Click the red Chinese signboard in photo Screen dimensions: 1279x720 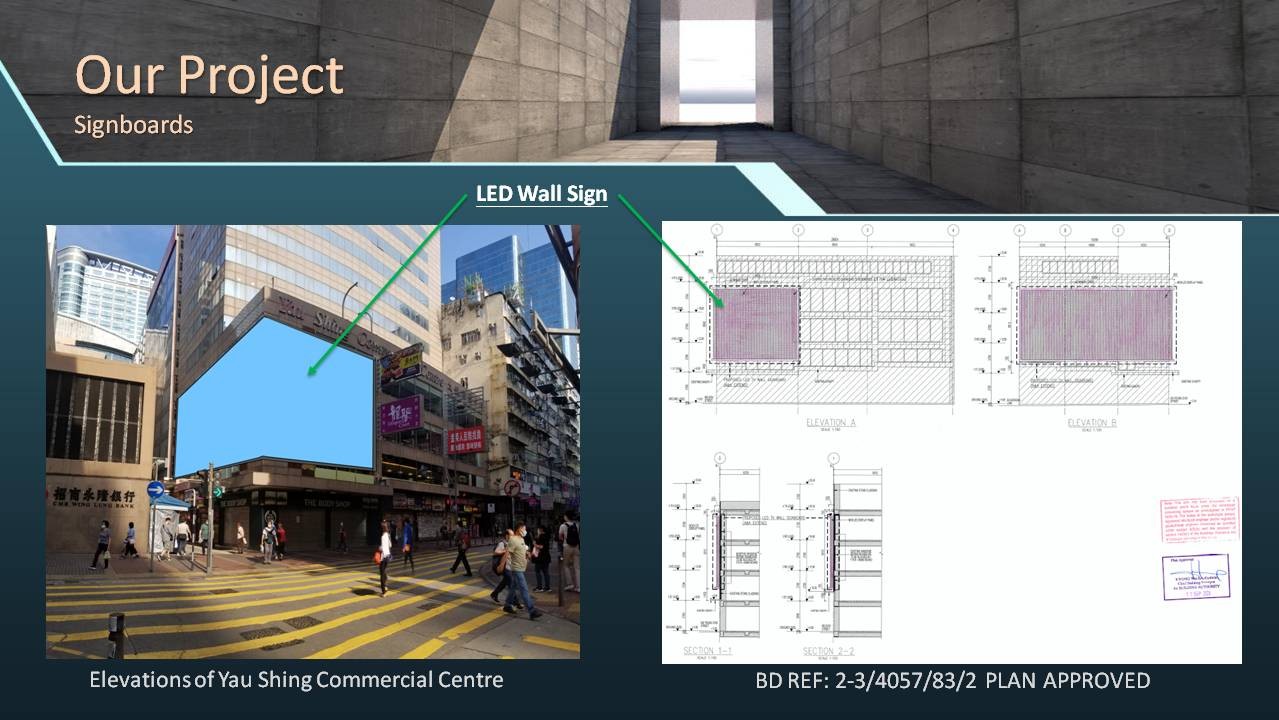click(x=465, y=438)
